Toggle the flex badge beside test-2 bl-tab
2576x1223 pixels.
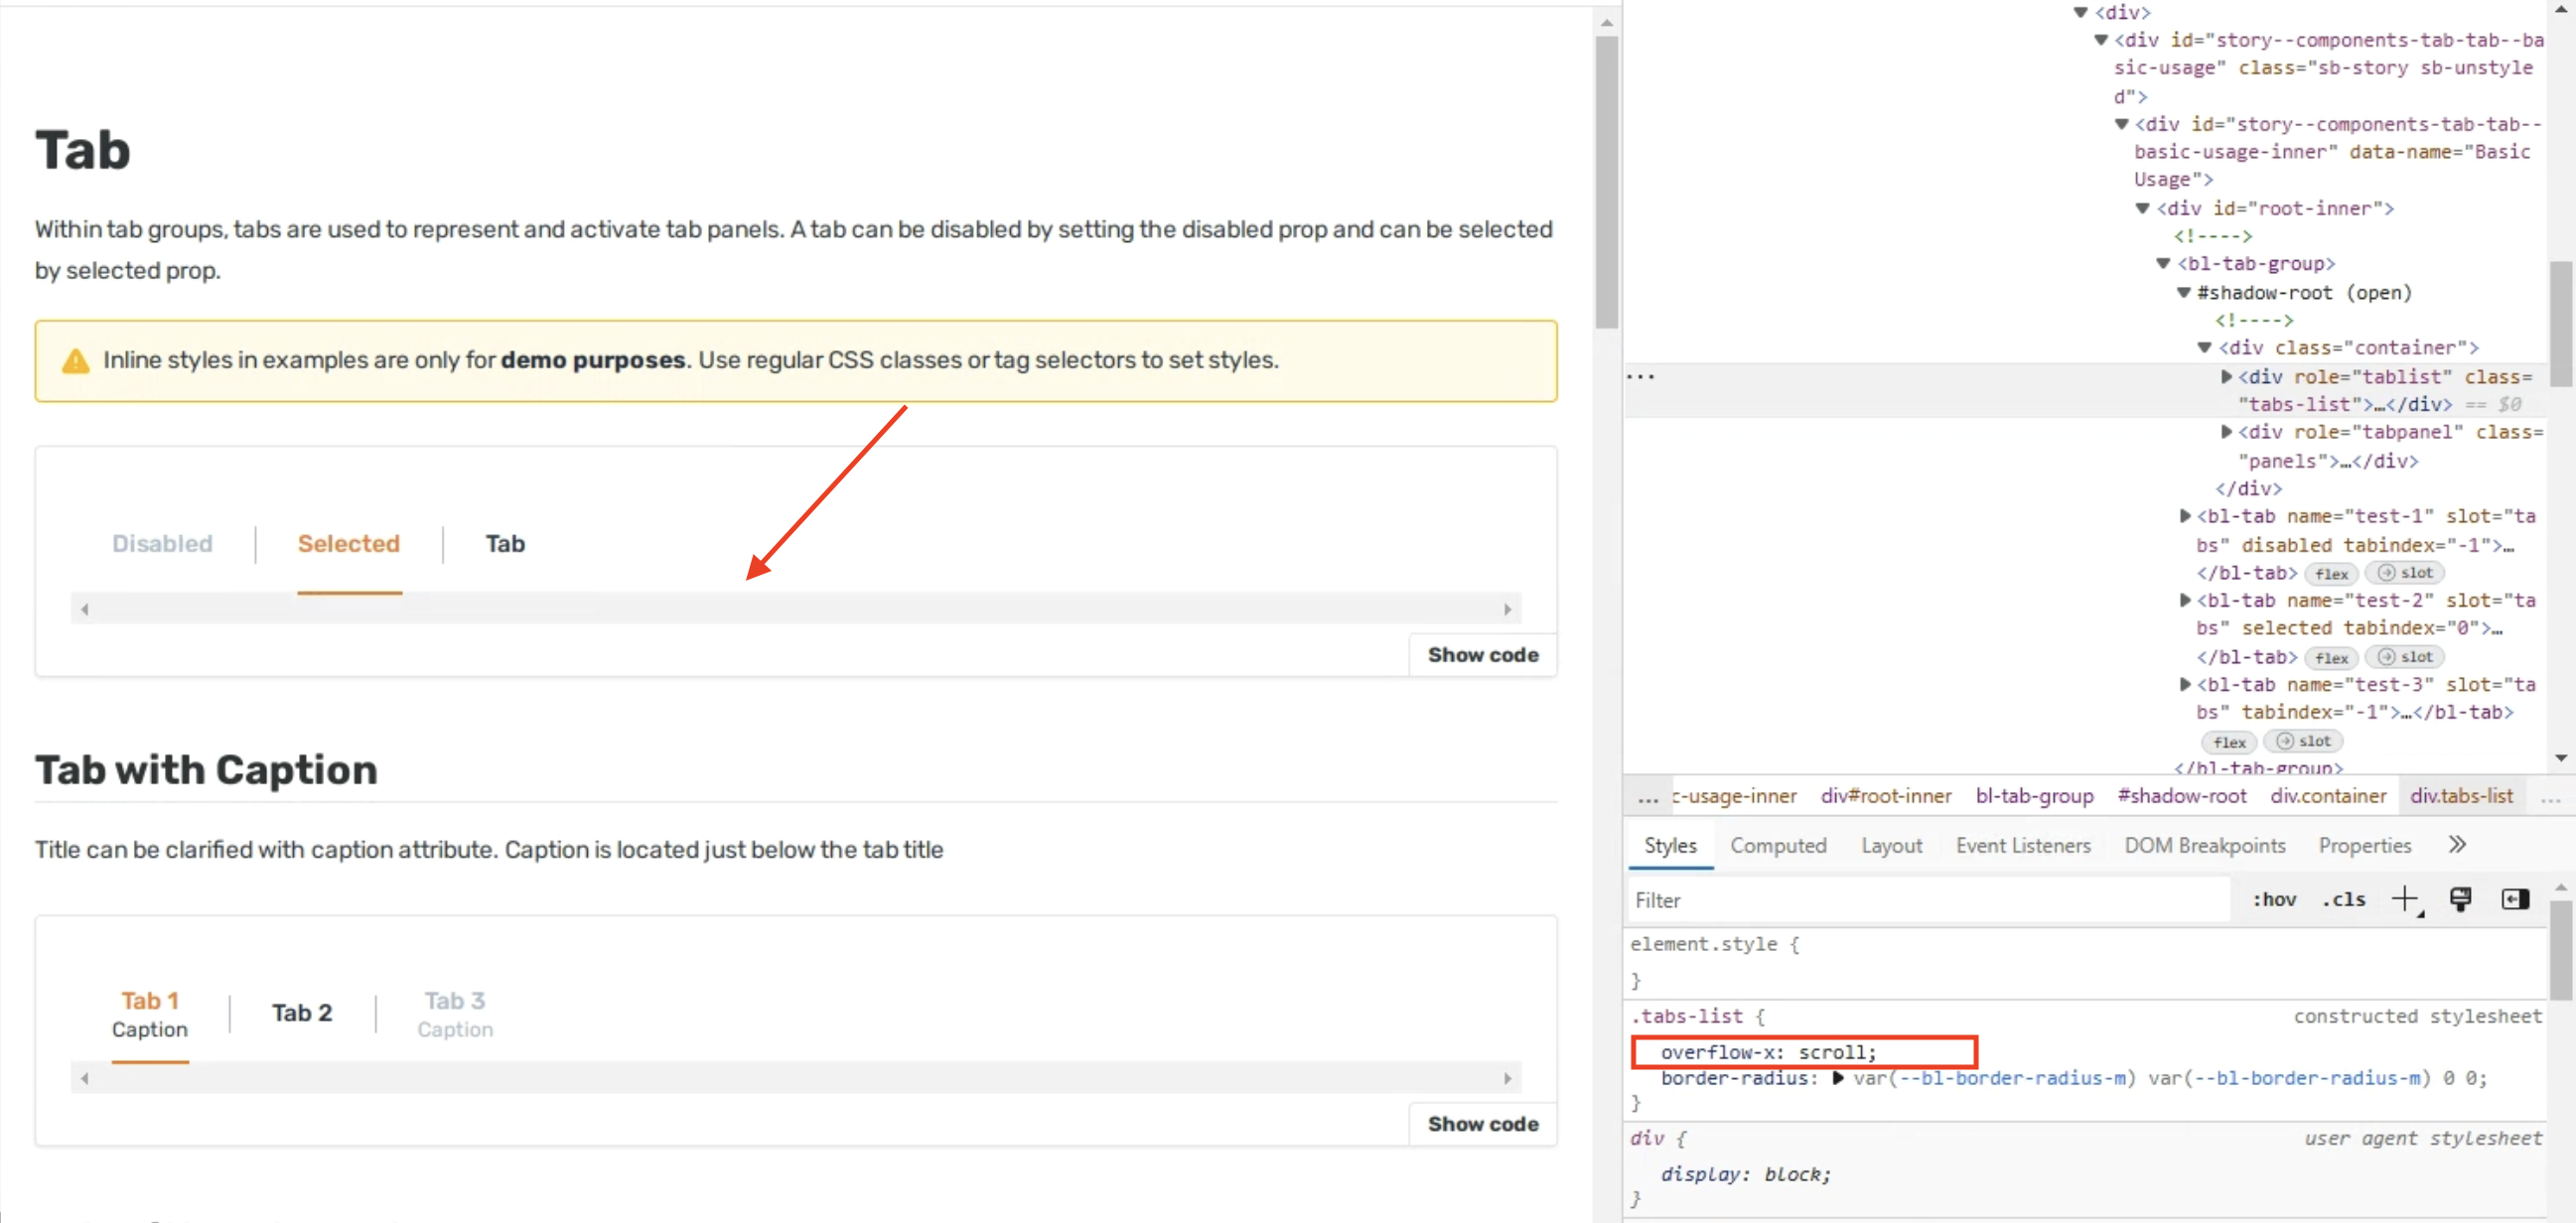[2331, 657]
